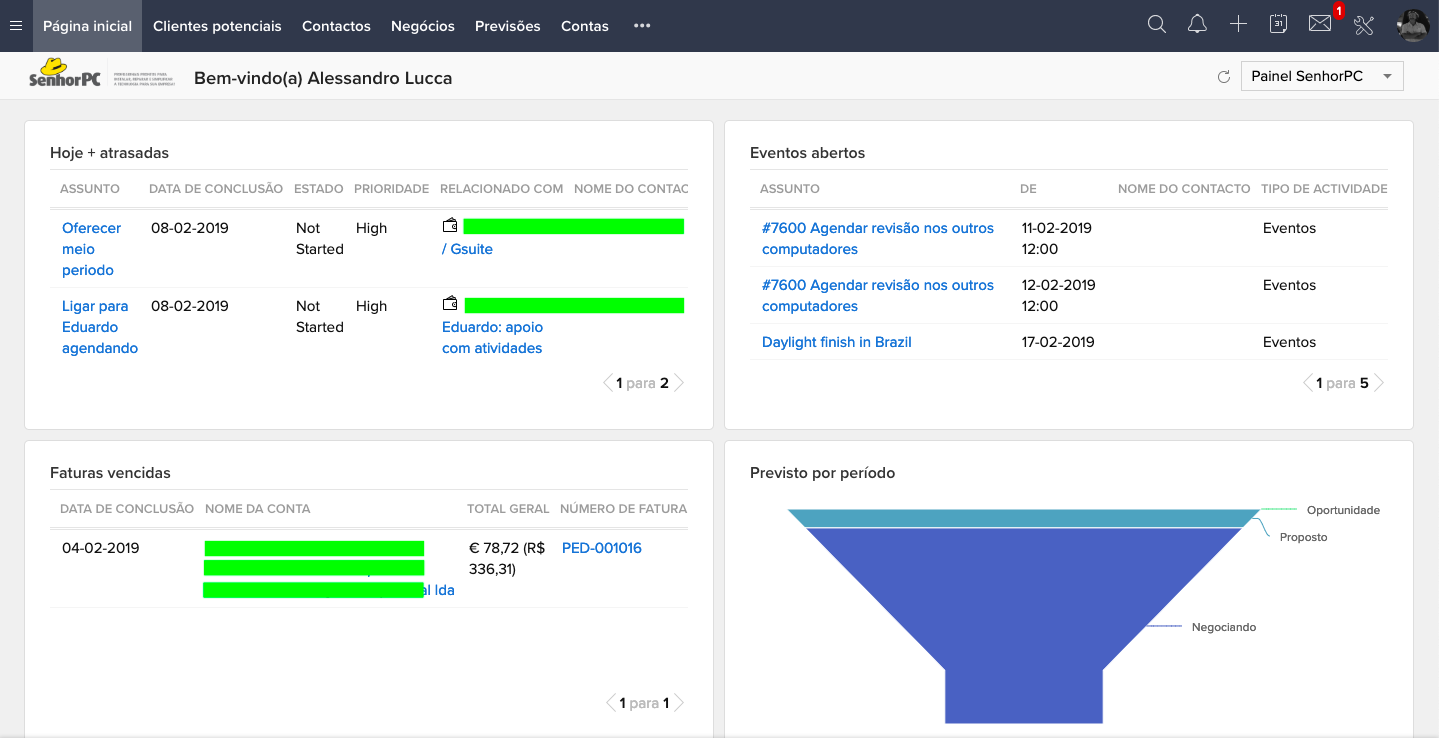1439x738 pixels.
Task: Click the search magnifier icon
Action: click(x=1157, y=25)
